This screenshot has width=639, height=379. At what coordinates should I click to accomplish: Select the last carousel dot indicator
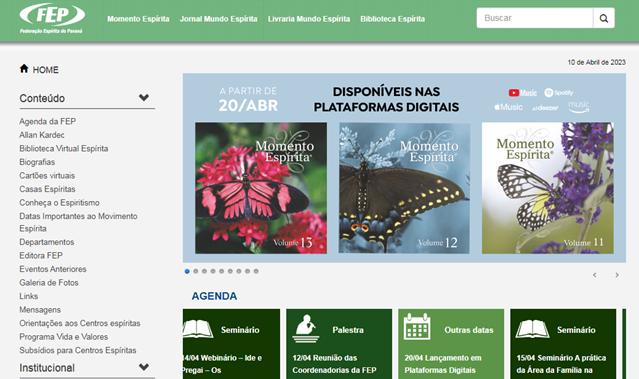point(256,271)
